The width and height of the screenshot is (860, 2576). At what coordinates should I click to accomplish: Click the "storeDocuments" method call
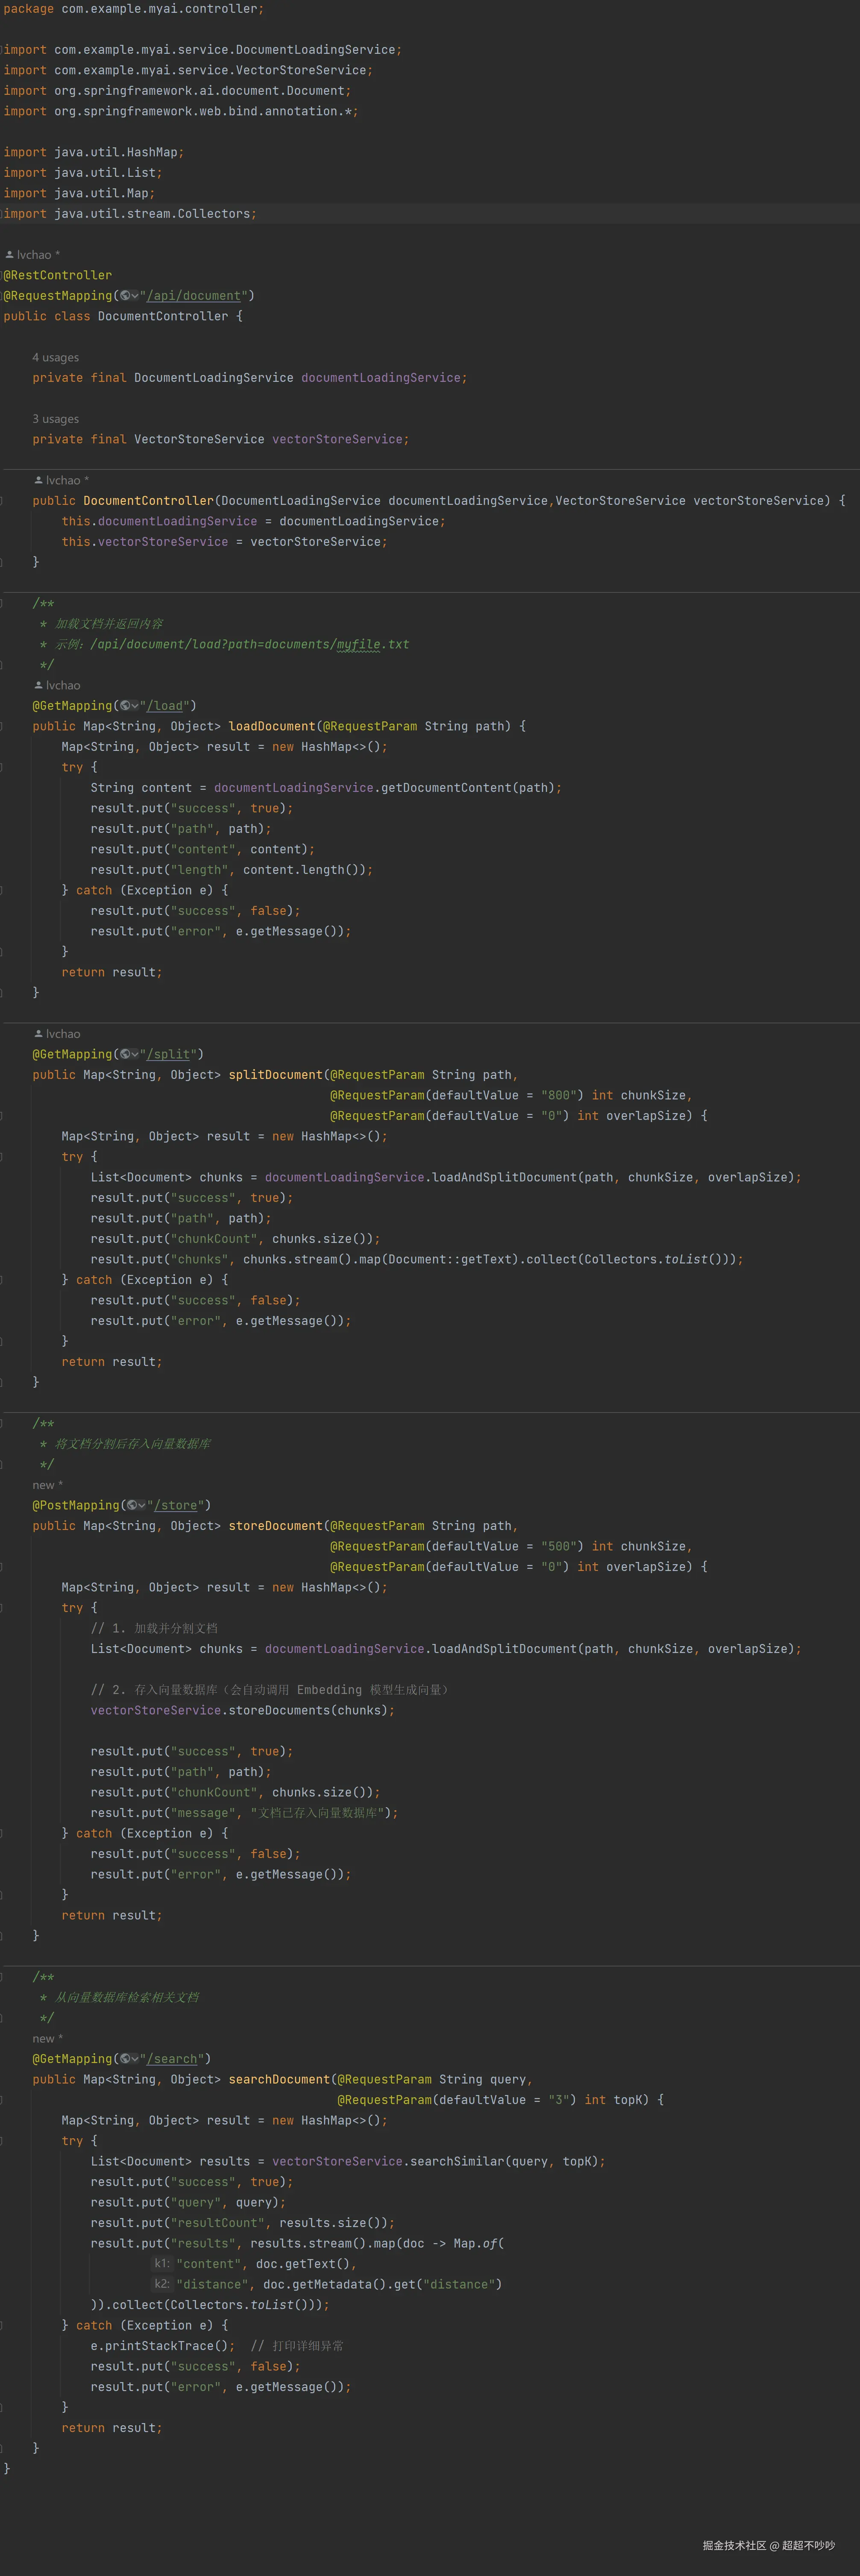coord(279,1710)
